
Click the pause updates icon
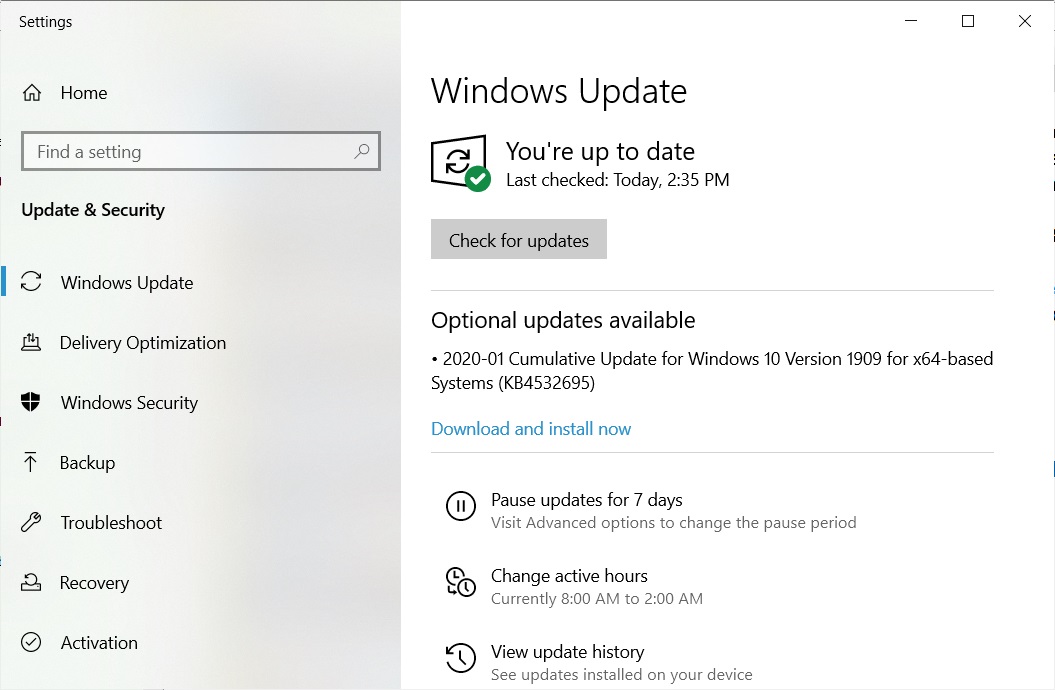[461, 506]
